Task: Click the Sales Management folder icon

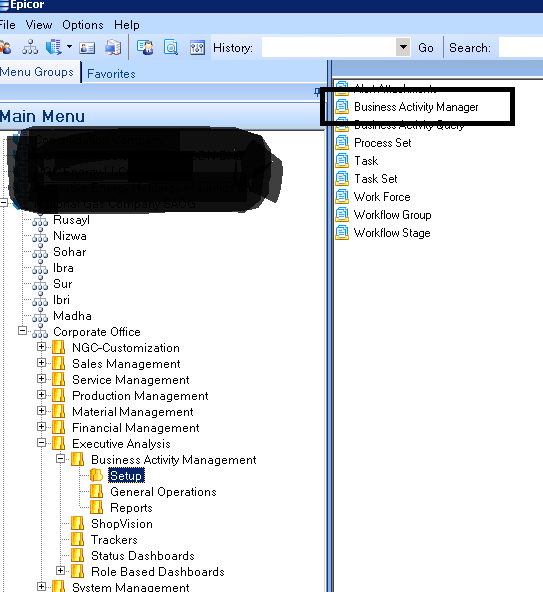Action: (x=59, y=364)
